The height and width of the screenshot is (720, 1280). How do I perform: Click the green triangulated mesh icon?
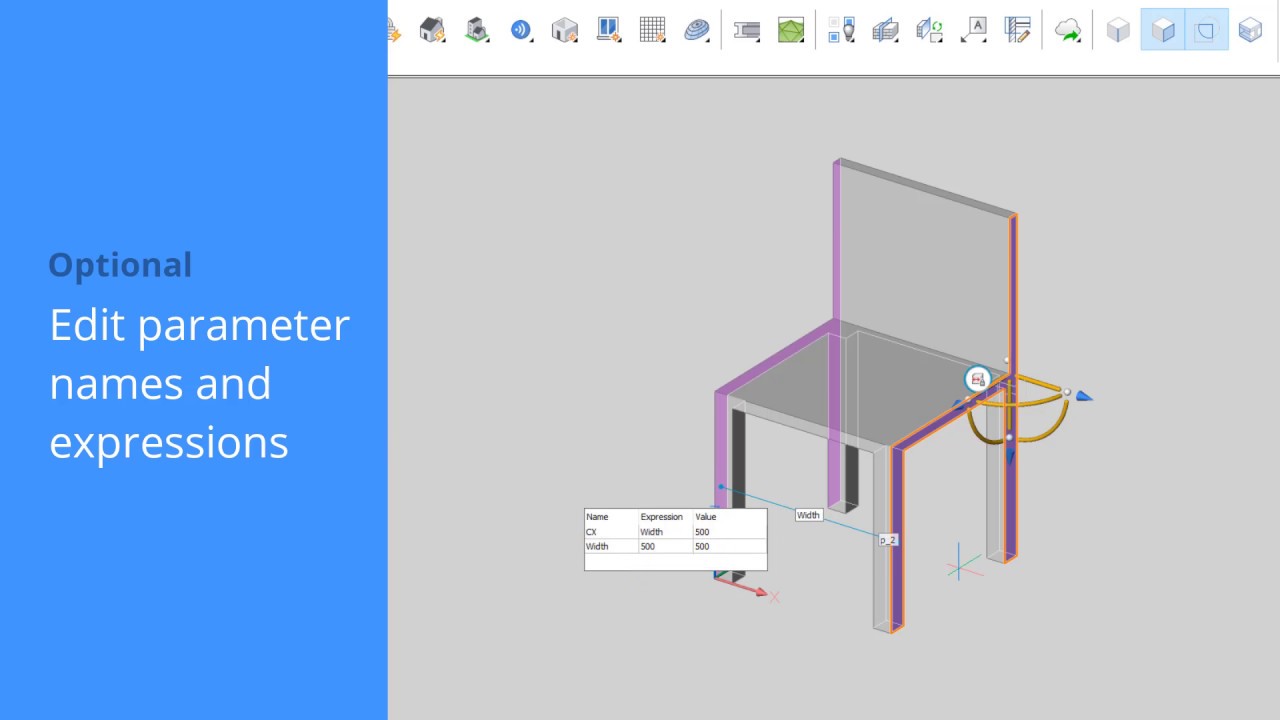tap(791, 30)
